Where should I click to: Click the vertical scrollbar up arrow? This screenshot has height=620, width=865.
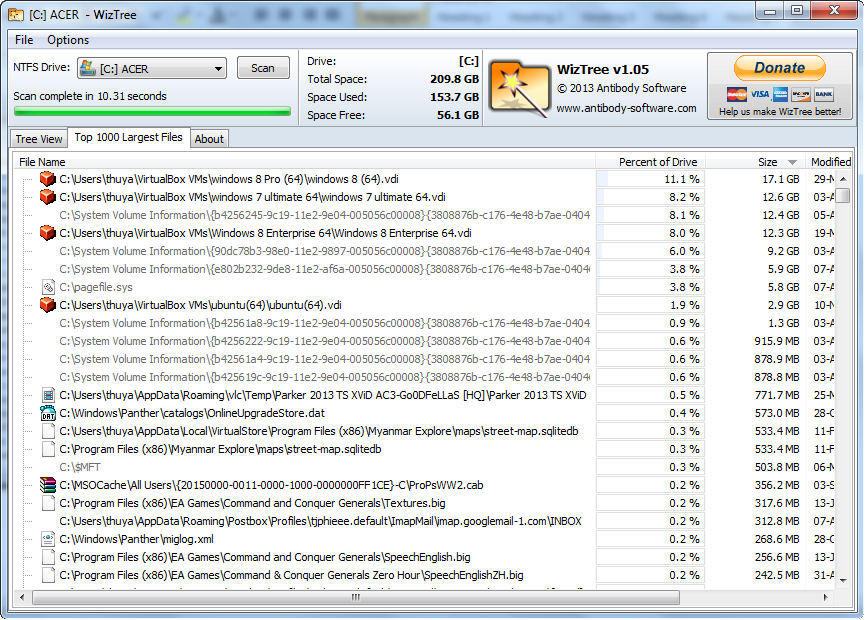click(843, 179)
